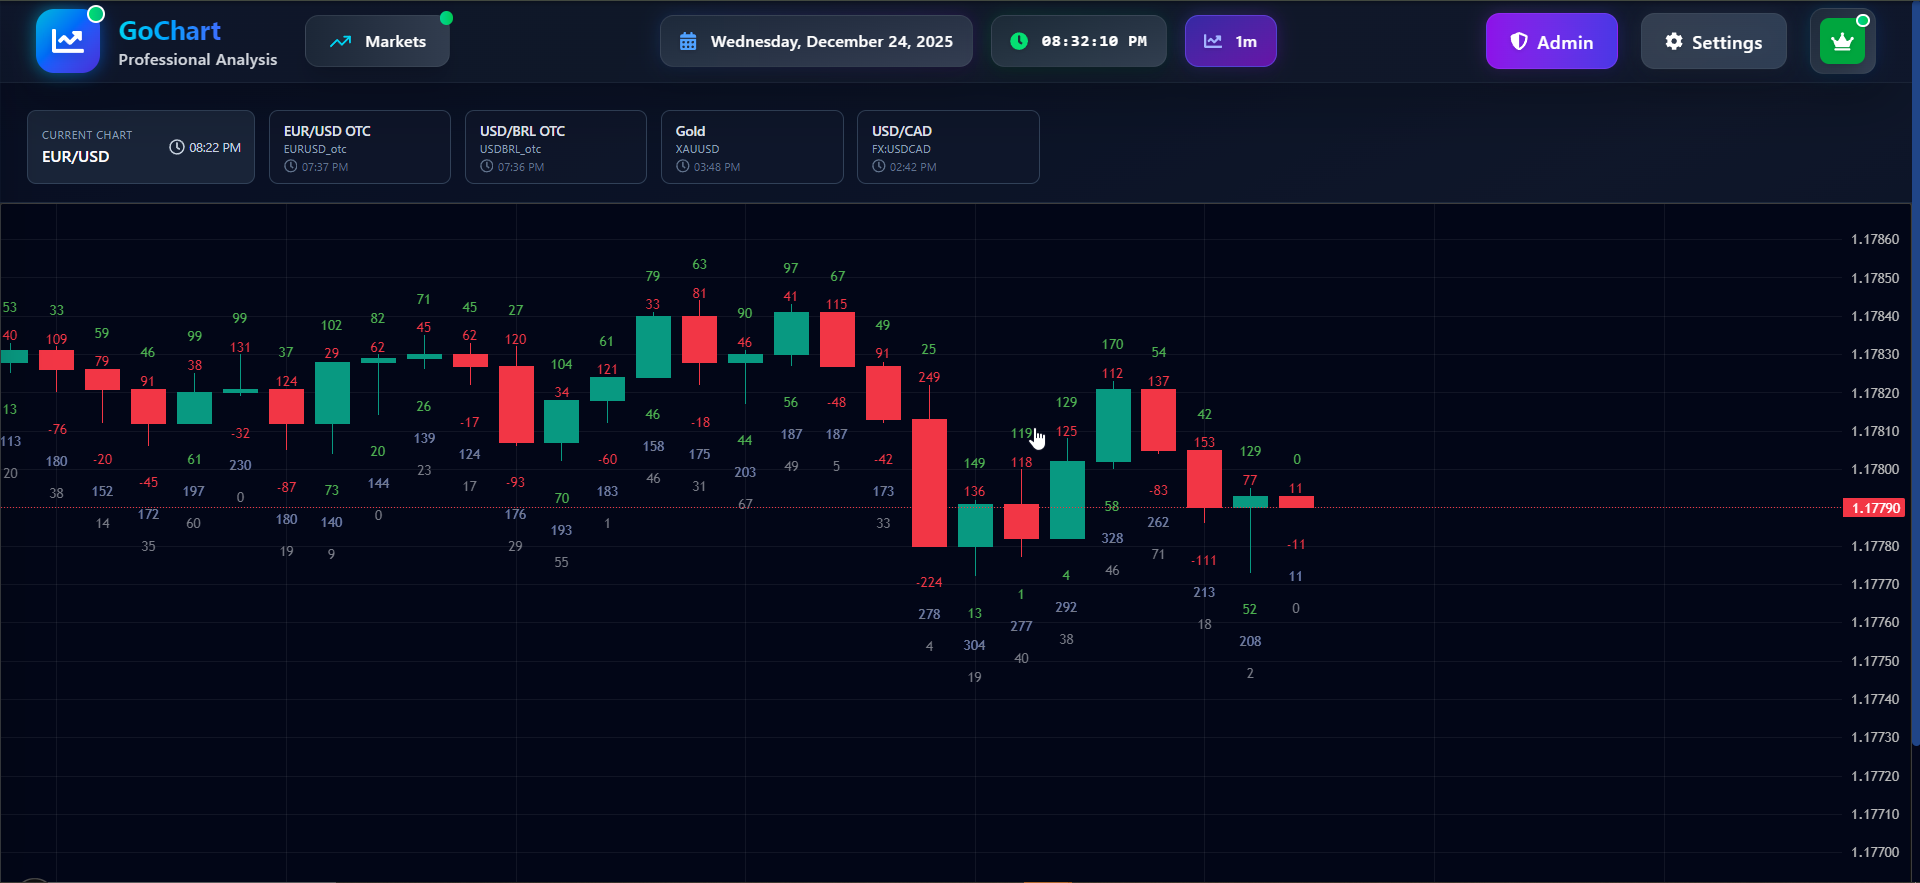Click the gear icon on Settings button

(1673, 41)
